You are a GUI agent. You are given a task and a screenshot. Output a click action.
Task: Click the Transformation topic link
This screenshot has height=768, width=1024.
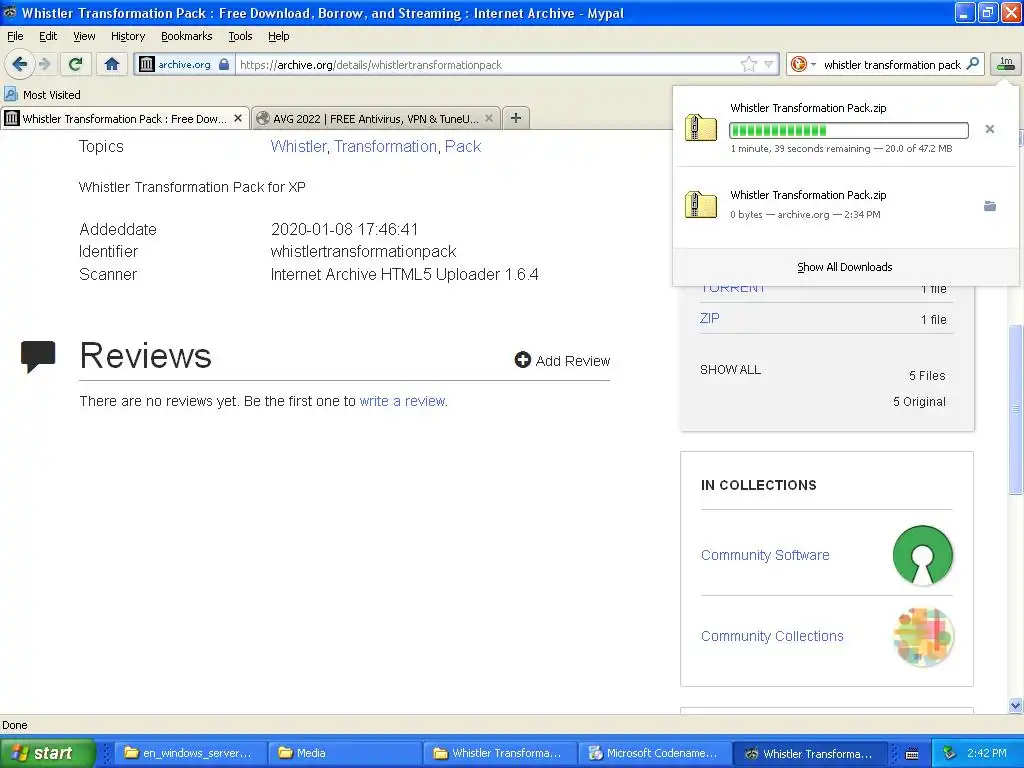[385, 146]
